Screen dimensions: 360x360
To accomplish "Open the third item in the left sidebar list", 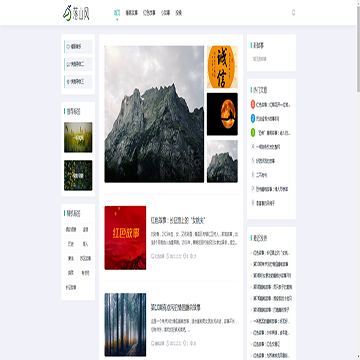I will coord(78,81).
